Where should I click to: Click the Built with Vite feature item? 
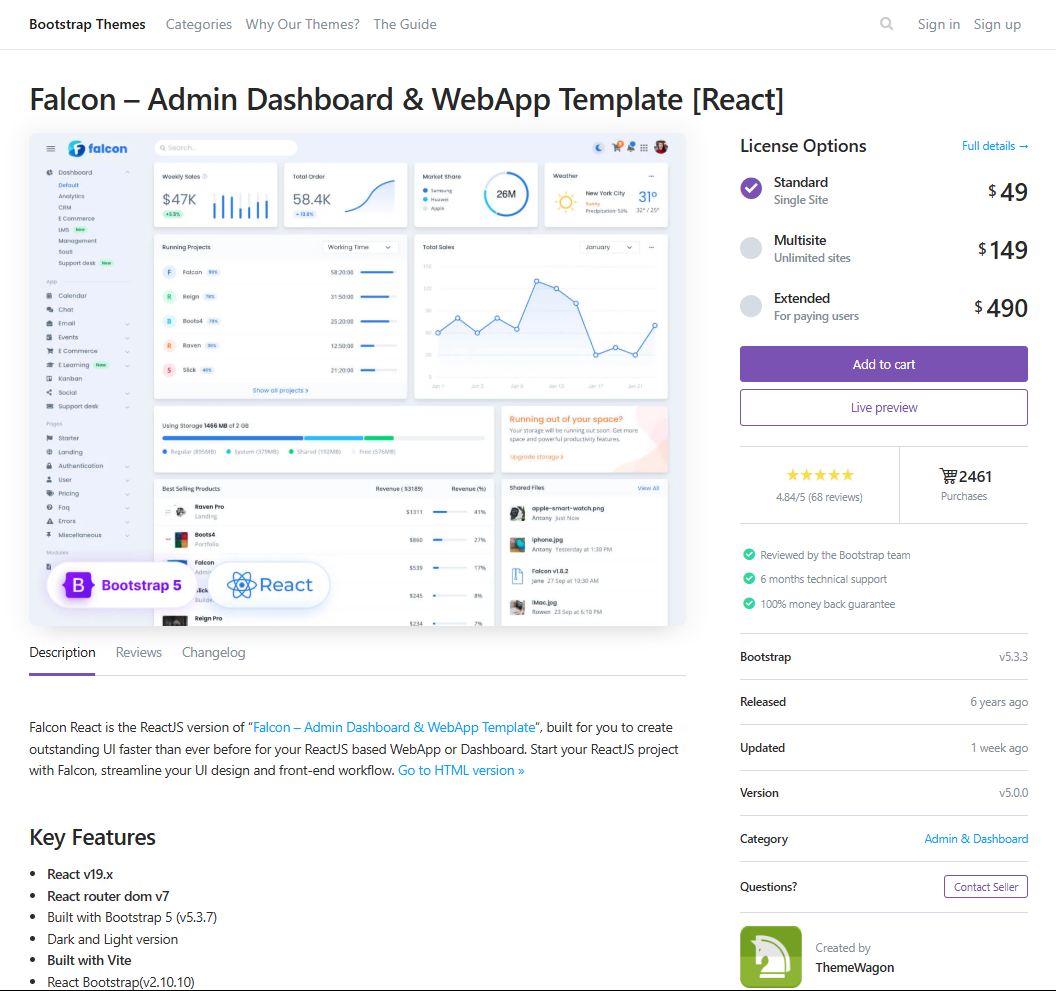(89, 961)
